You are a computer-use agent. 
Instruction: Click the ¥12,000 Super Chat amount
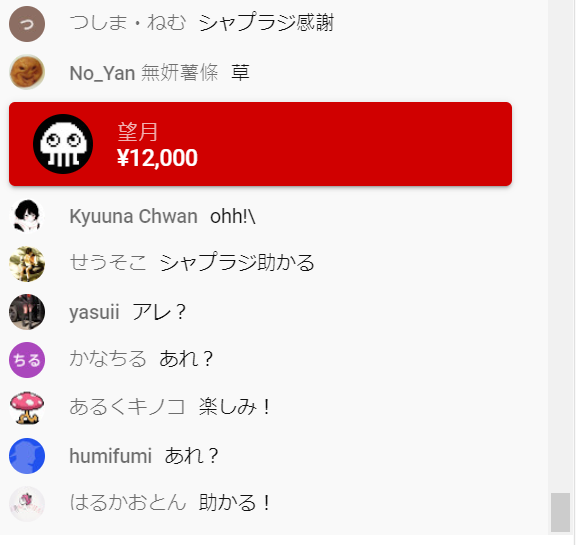click(x=157, y=158)
